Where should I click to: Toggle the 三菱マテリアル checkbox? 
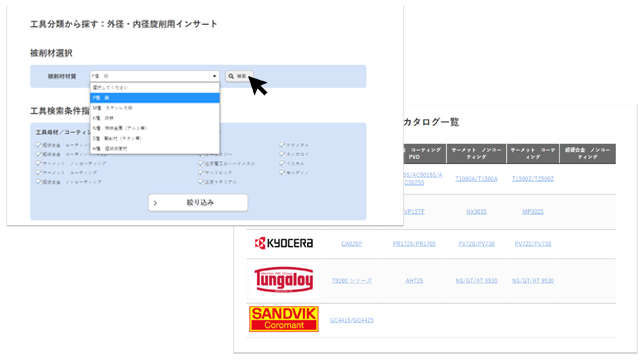(201, 182)
